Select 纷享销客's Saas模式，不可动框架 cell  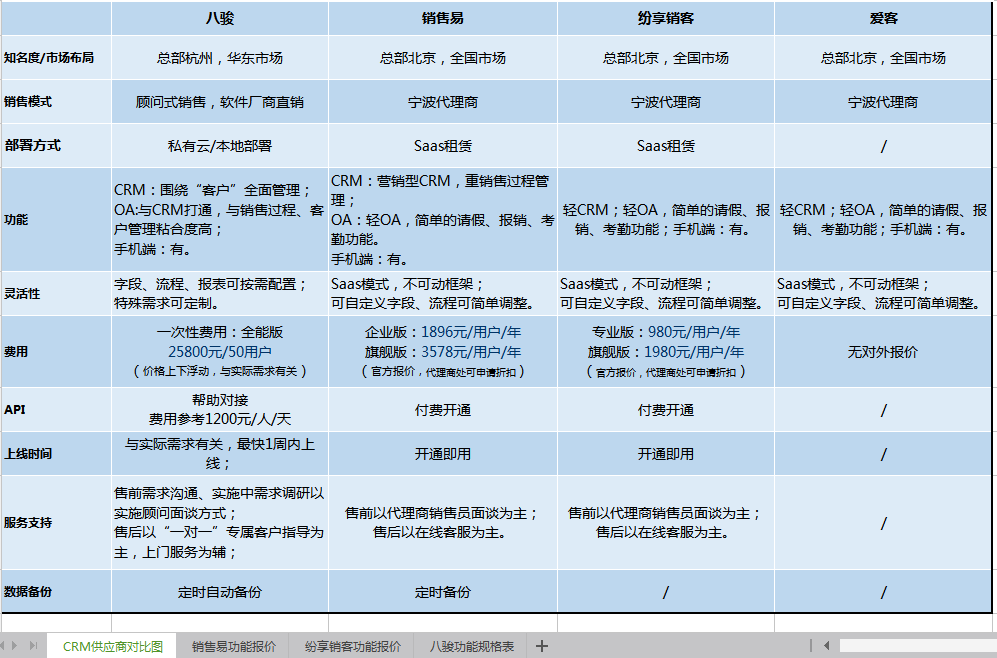pos(666,294)
